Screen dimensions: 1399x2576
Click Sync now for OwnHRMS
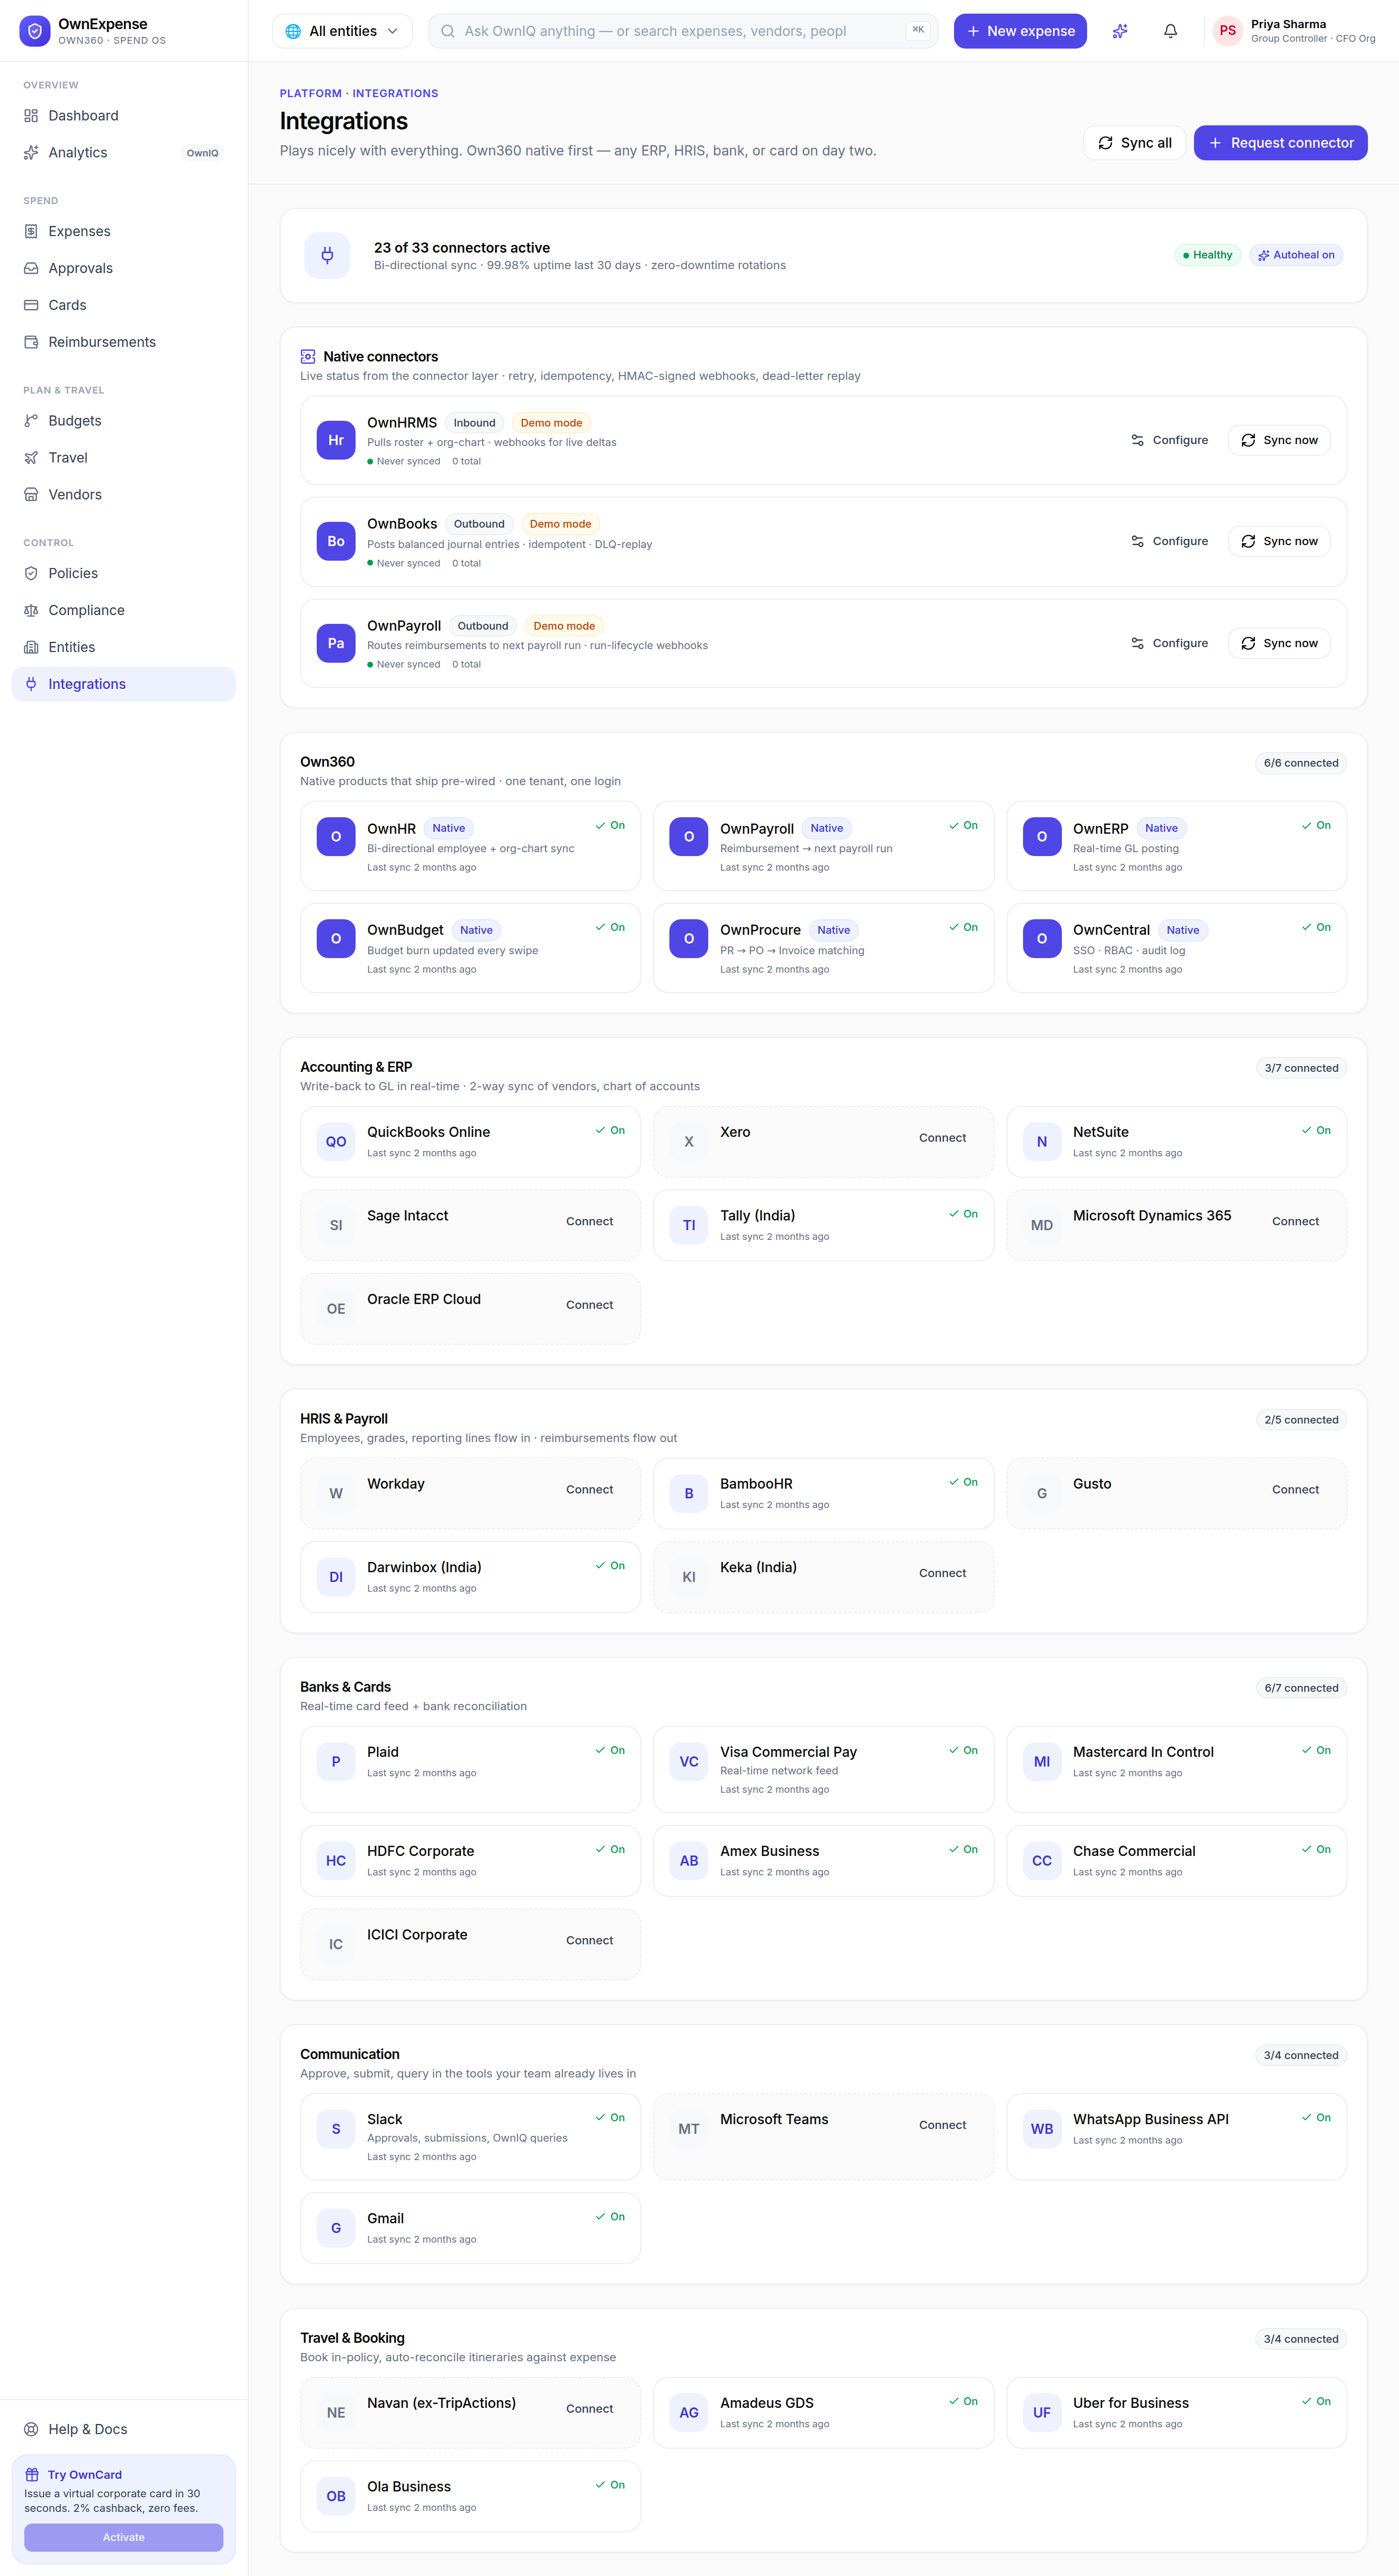1279,440
